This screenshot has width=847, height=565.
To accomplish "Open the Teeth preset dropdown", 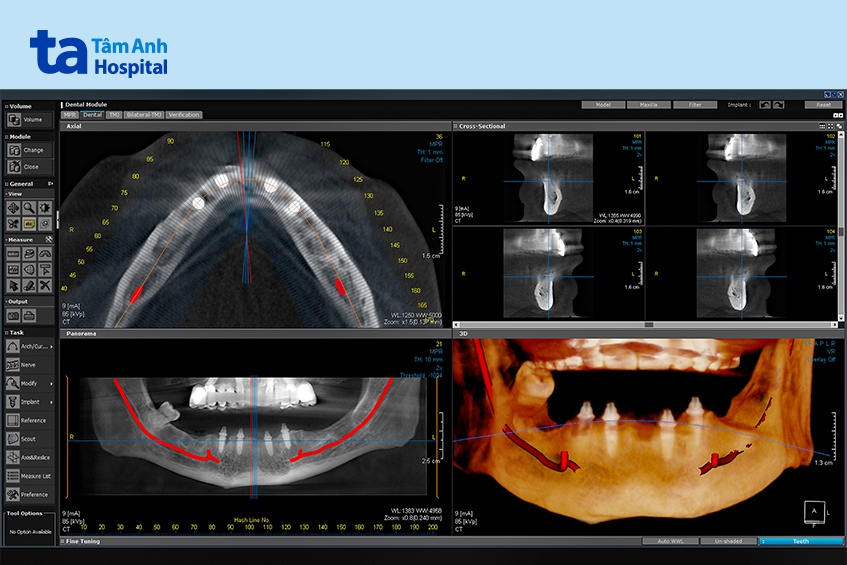I will pyautogui.click(x=801, y=541).
